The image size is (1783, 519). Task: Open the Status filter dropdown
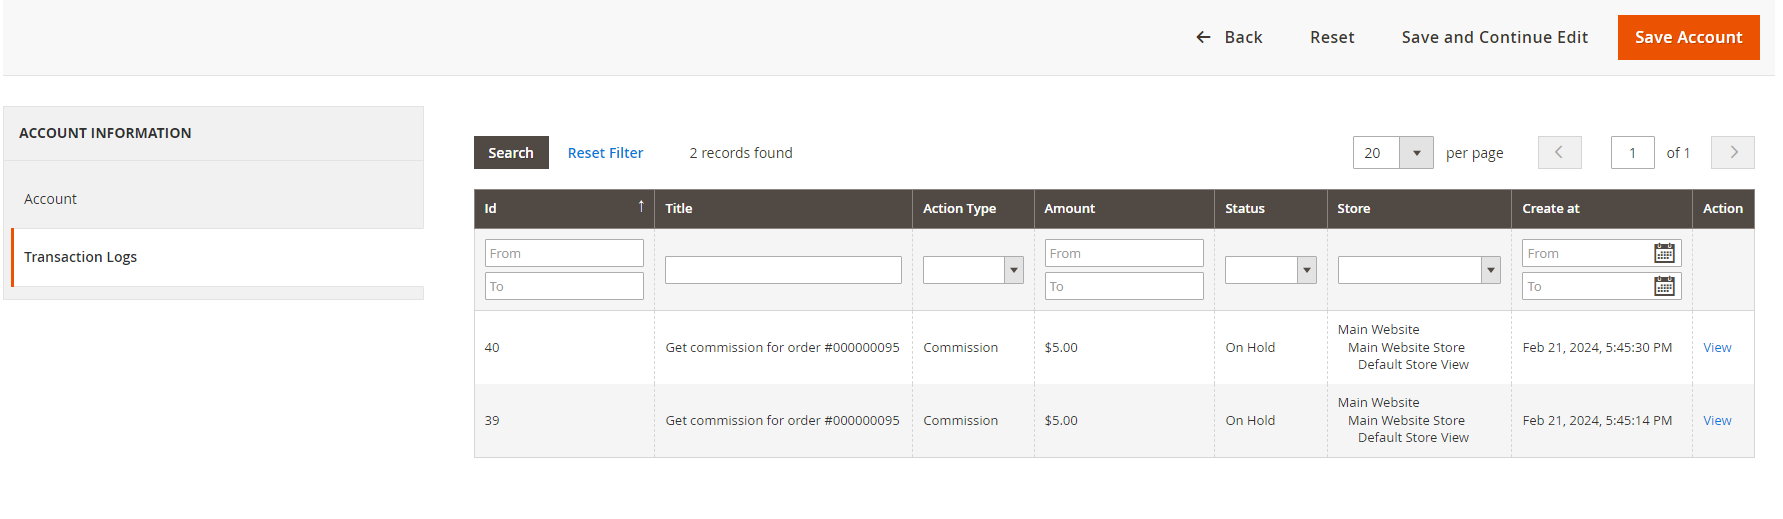pos(1269,270)
